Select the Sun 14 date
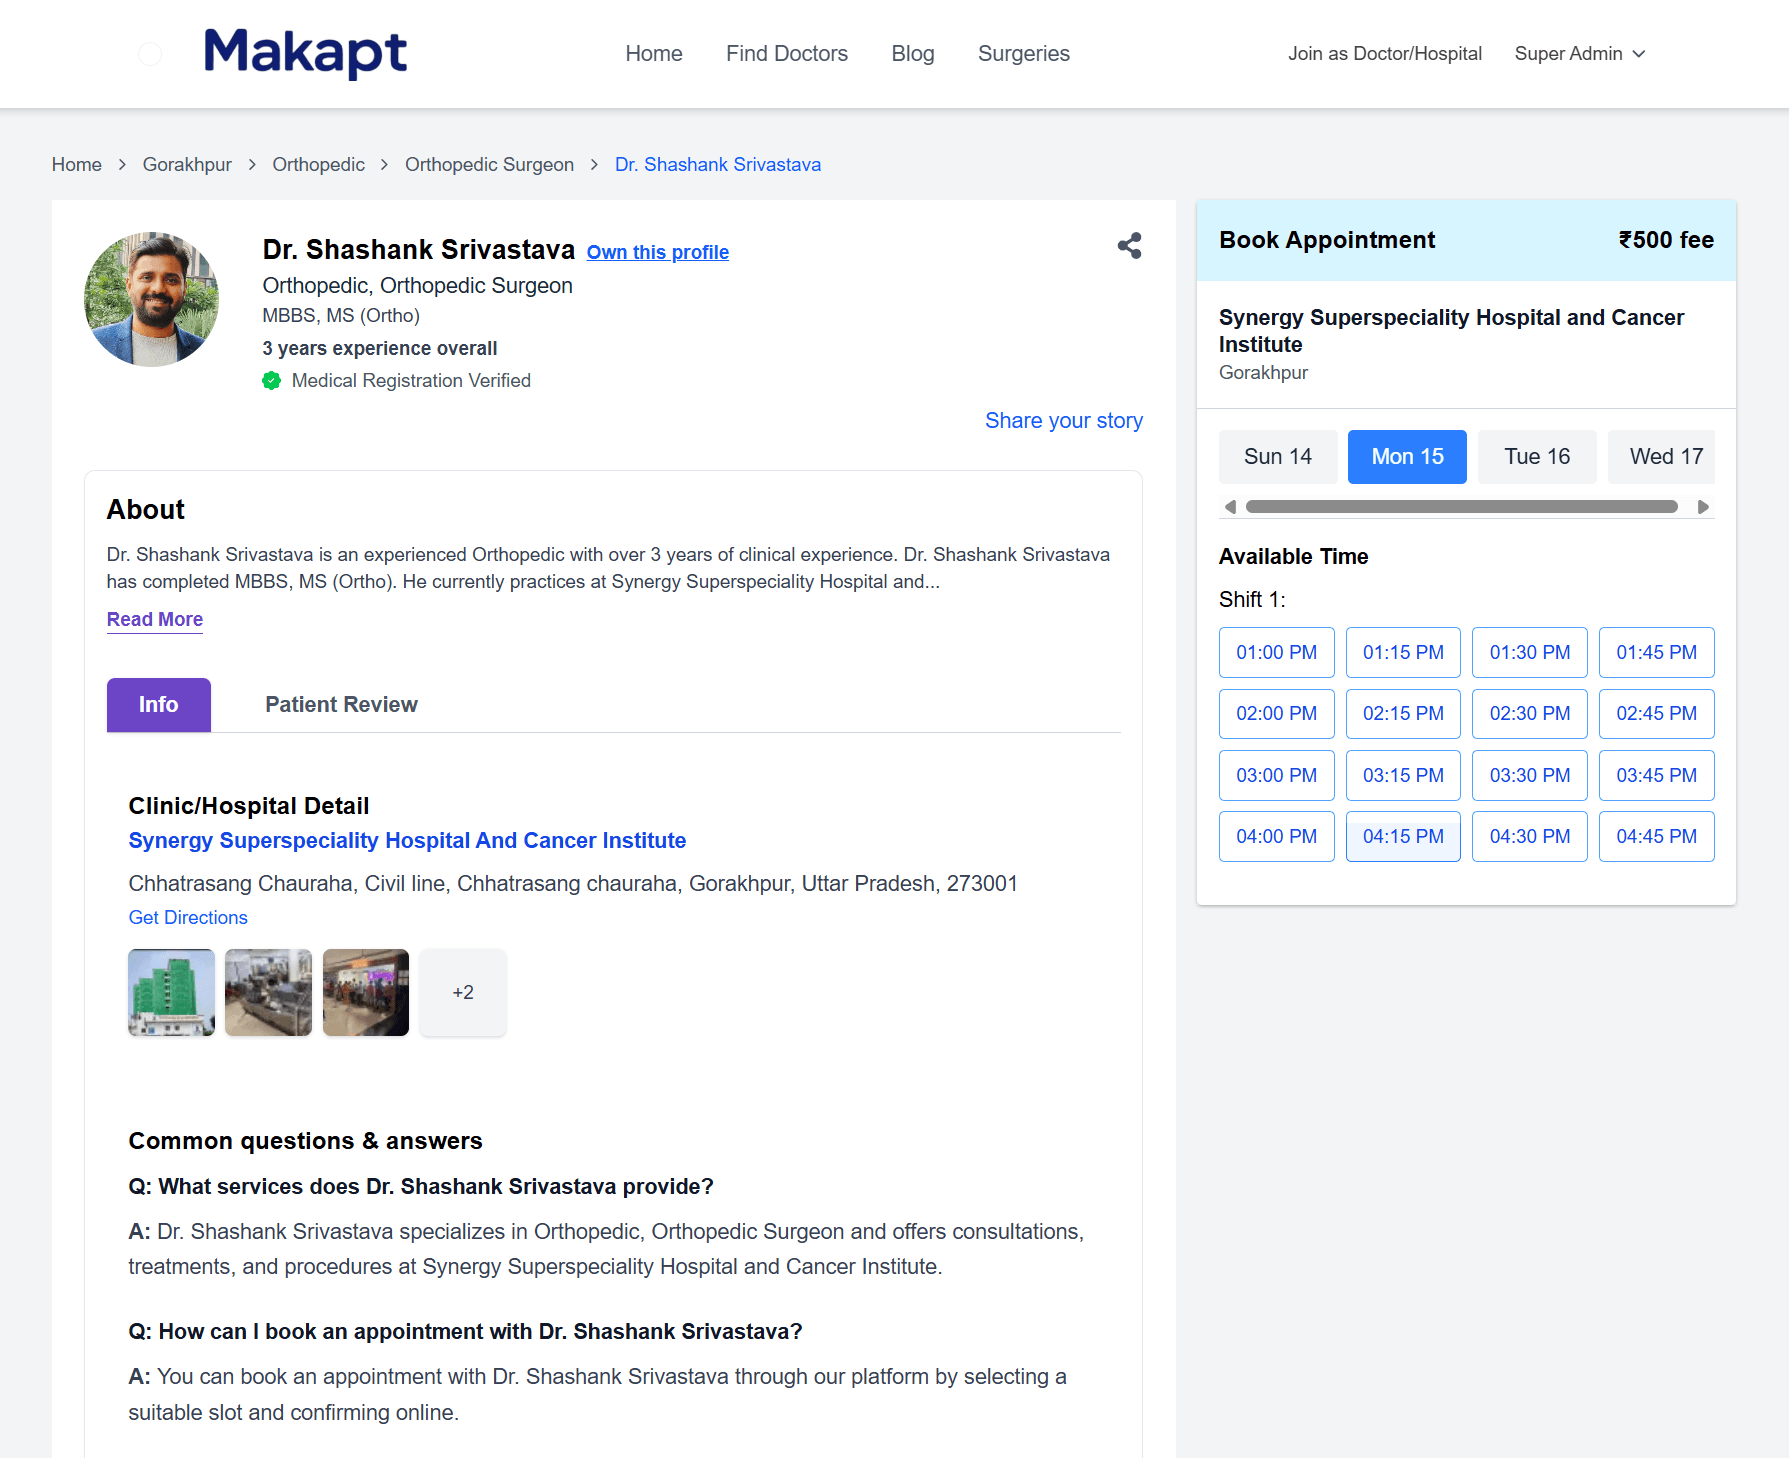The height and width of the screenshot is (1458, 1789). coord(1277,456)
